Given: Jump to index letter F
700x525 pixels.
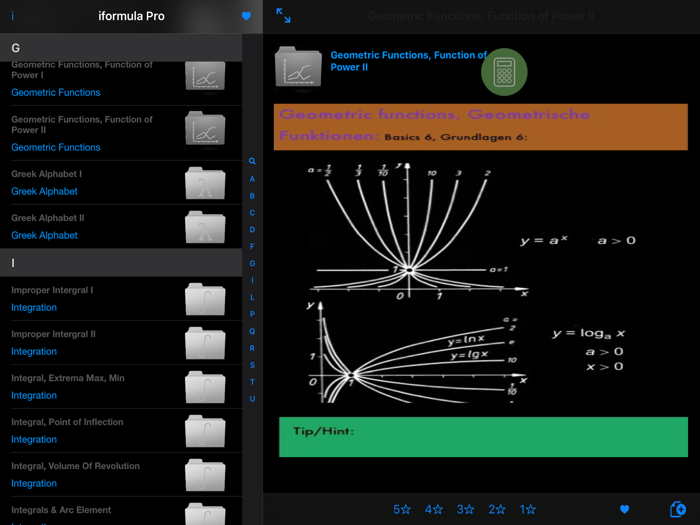Looking at the screenshot, I should coord(252,246).
